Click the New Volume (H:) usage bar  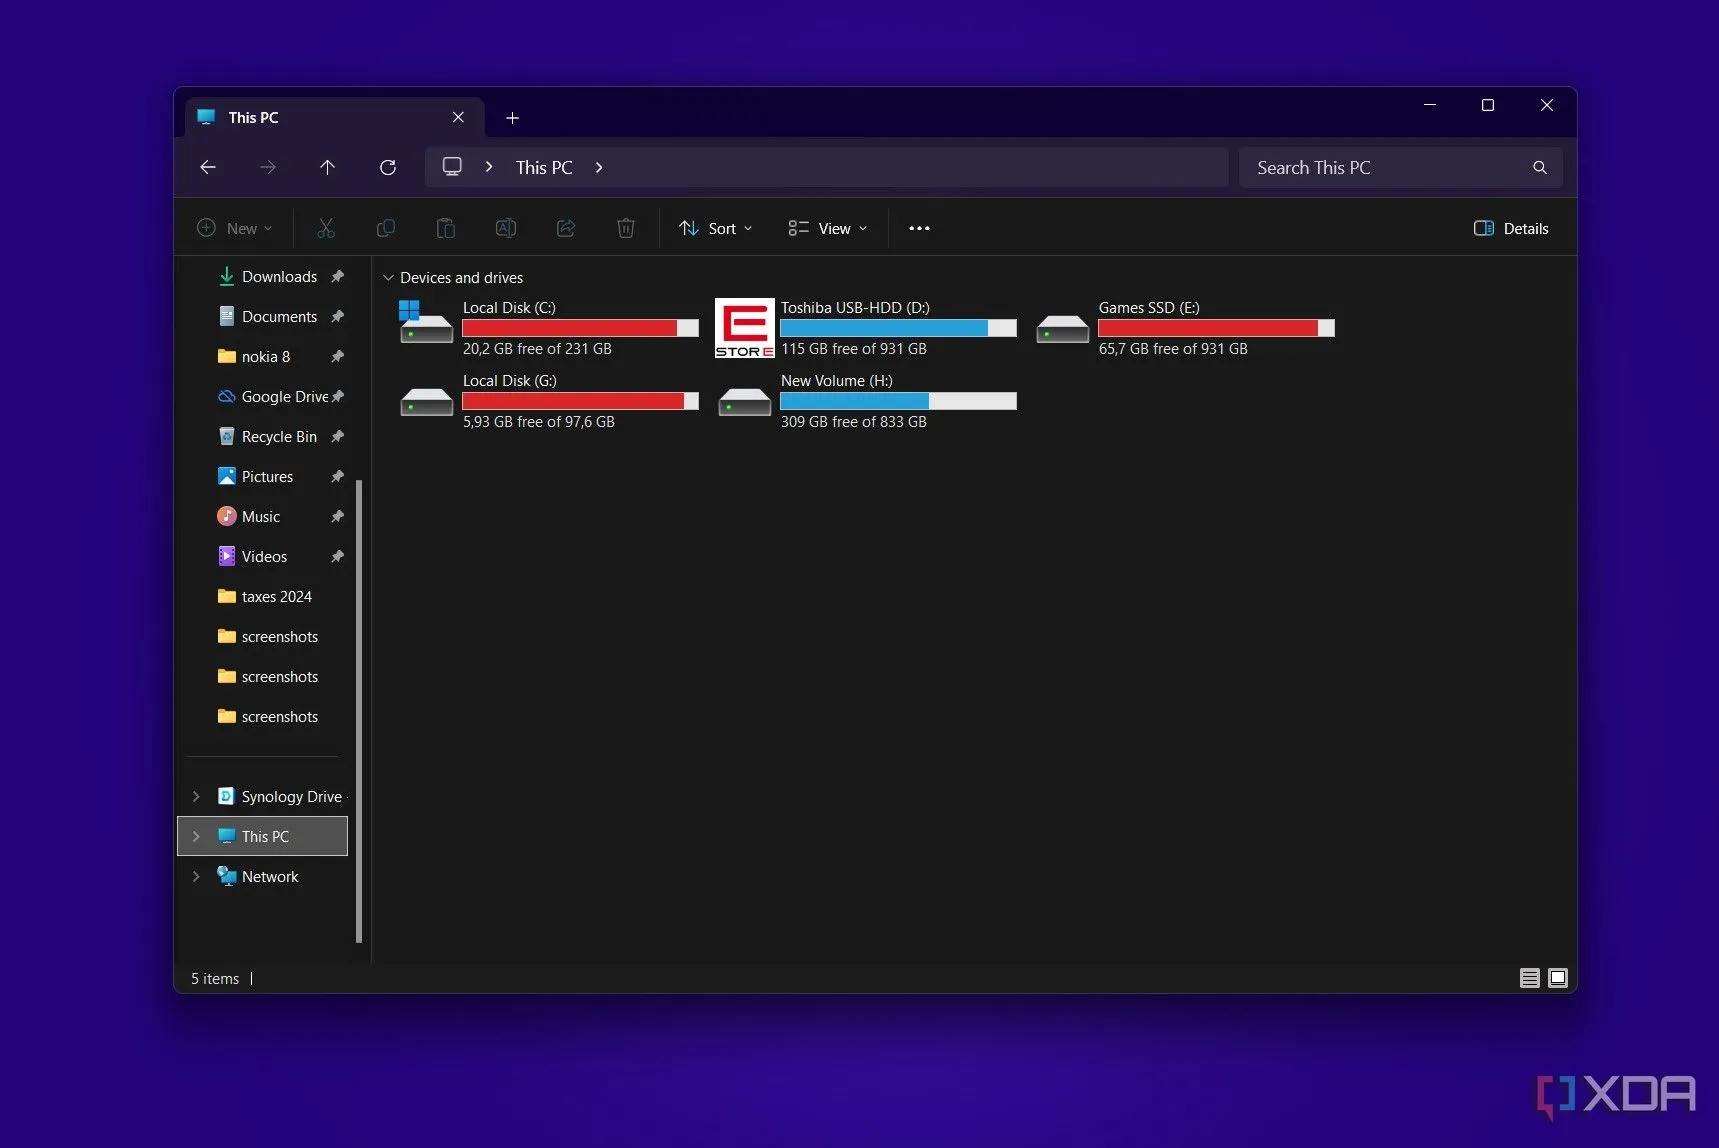coord(898,401)
